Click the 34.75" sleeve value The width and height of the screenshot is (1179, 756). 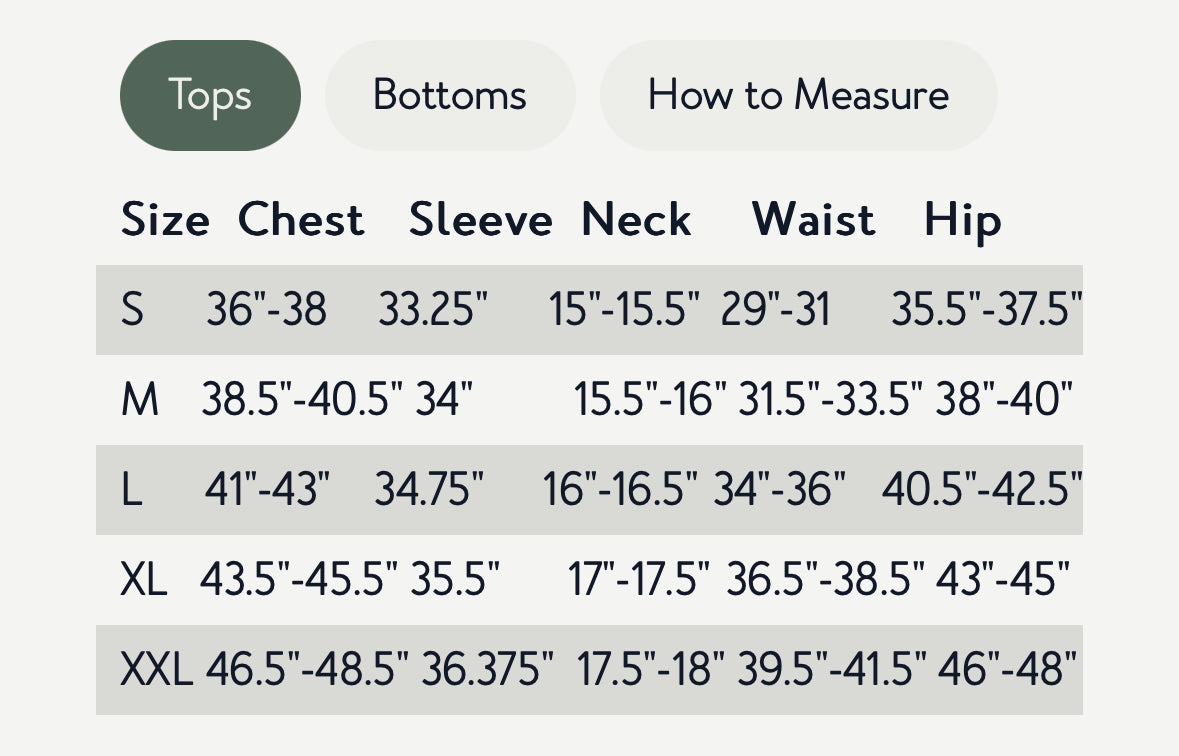(429, 490)
